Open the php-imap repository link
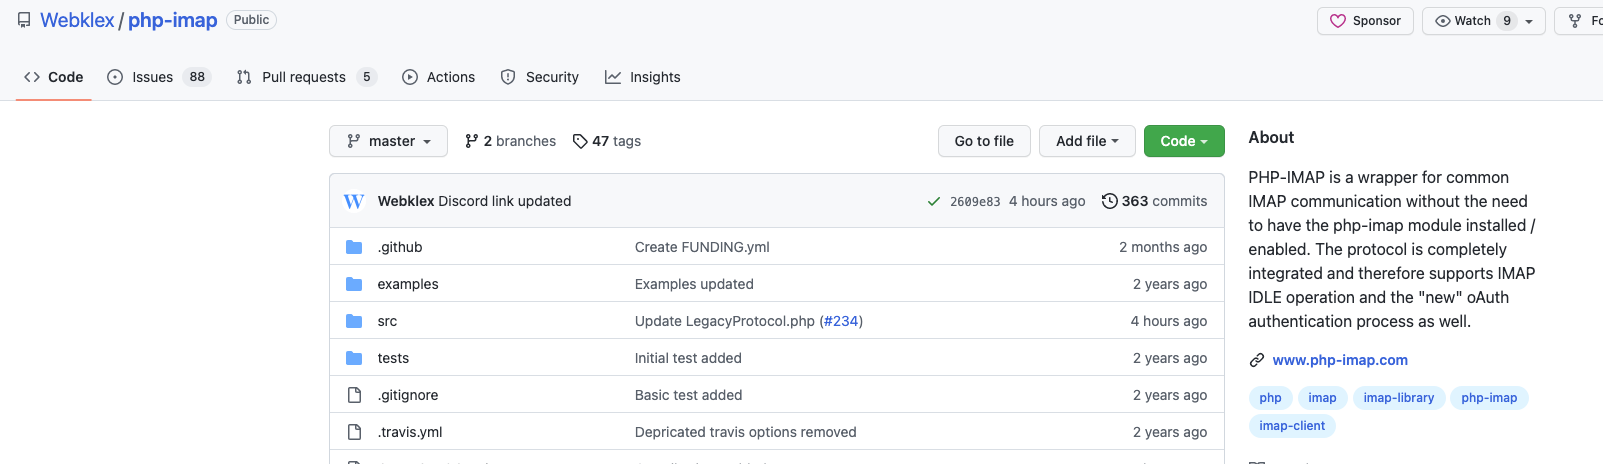Image resolution: width=1603 pixels, height=464 pixels. click(172, 20)
